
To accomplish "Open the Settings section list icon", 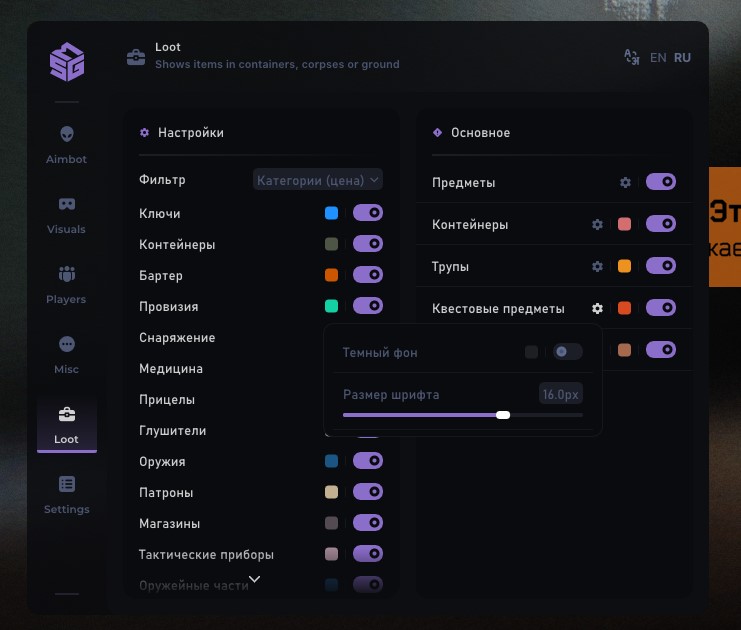I will 67,484.
